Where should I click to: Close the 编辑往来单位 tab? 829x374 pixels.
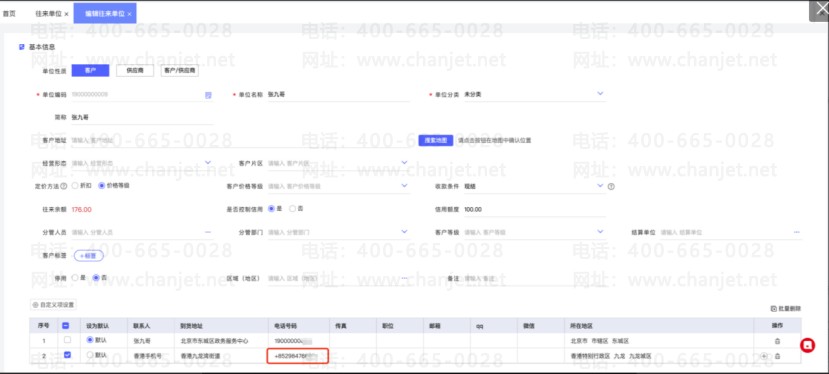click(x=130, y=14)
